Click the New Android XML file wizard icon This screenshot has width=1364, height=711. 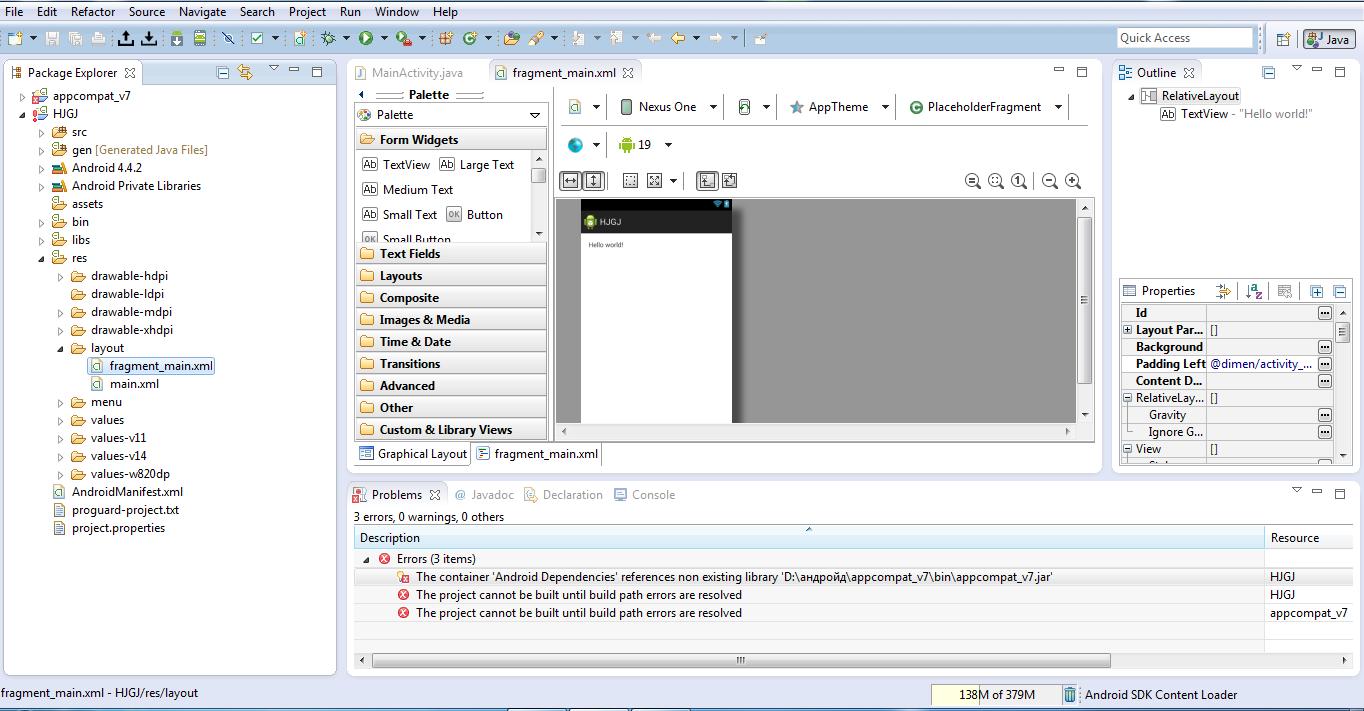click(299, 38)
